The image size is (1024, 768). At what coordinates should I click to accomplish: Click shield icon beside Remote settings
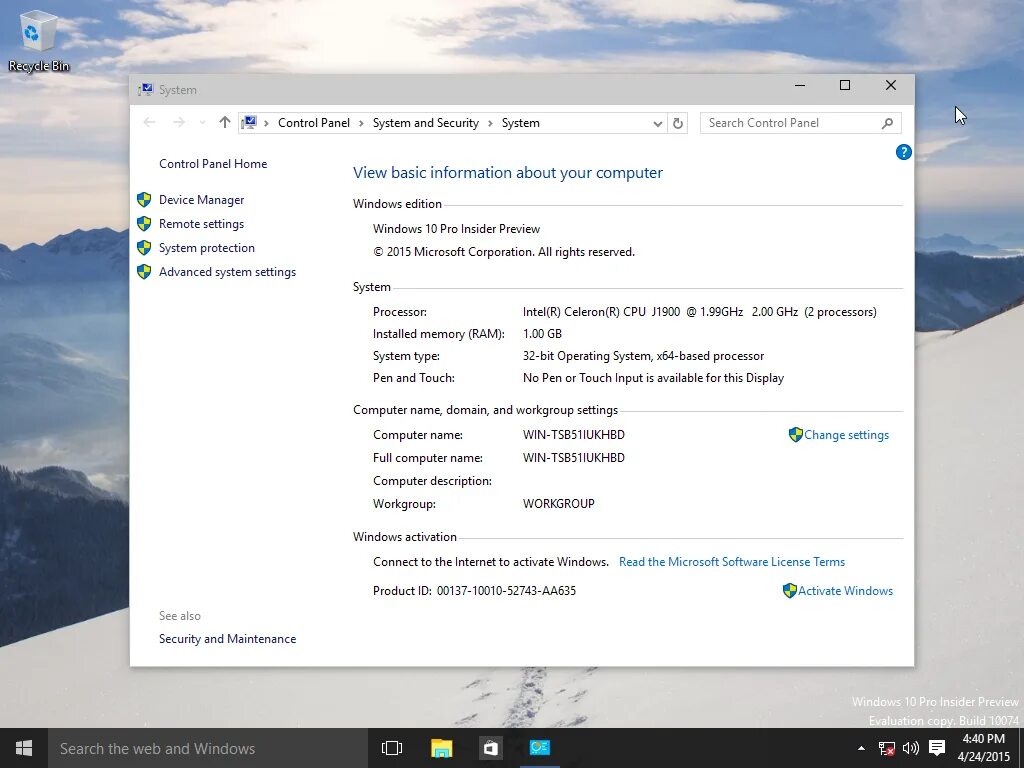144,224
